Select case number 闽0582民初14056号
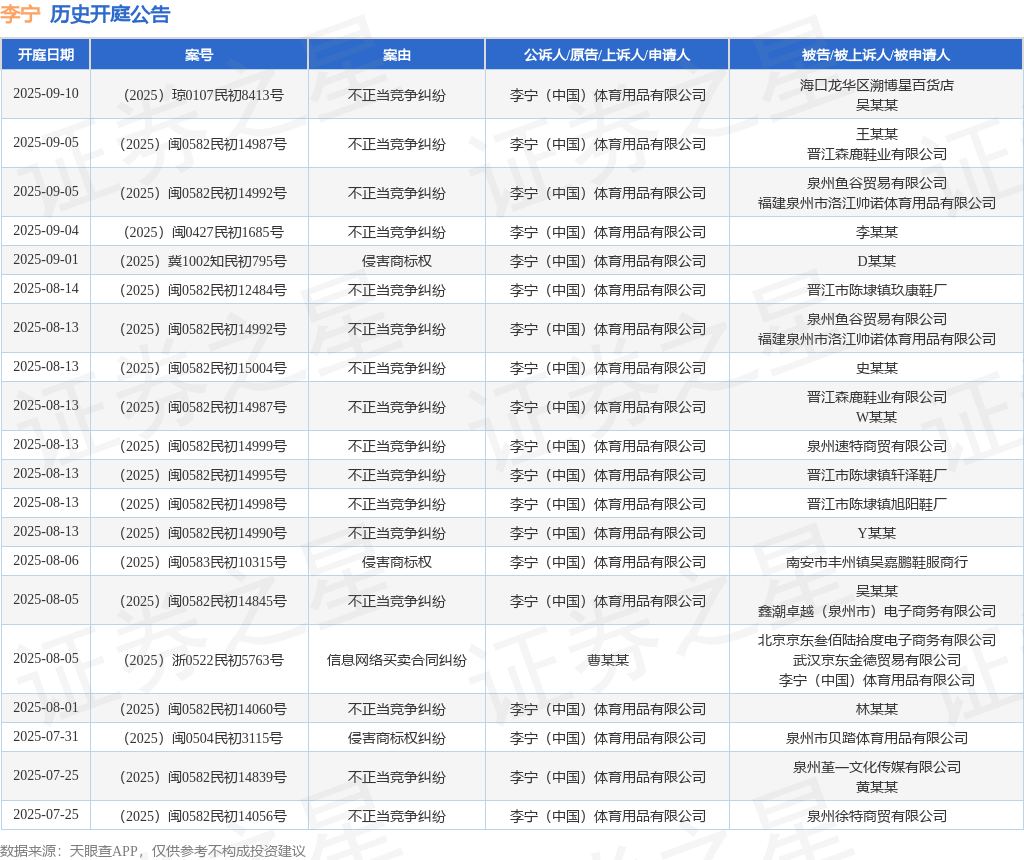This screenshot has width=1024, height=860. 203,816
